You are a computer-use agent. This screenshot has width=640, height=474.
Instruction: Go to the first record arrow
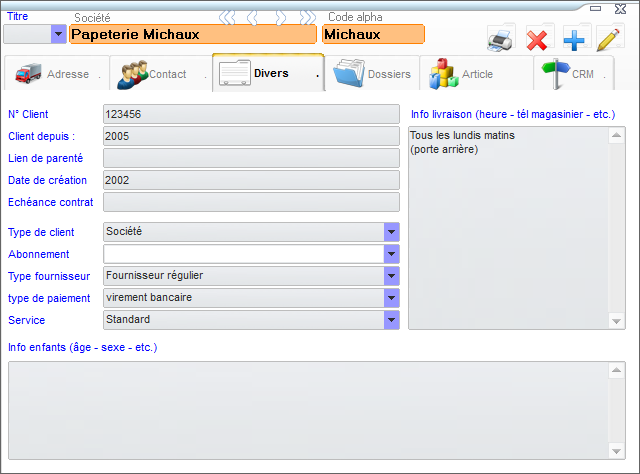tap(228, 18)
